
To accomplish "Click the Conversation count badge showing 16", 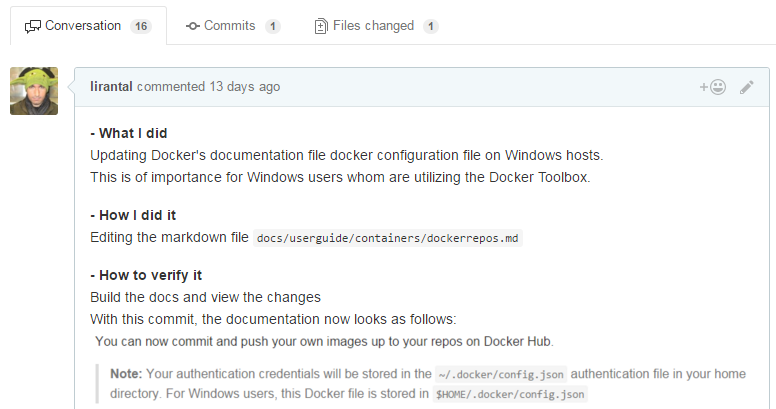I will [x=140, y=27].
